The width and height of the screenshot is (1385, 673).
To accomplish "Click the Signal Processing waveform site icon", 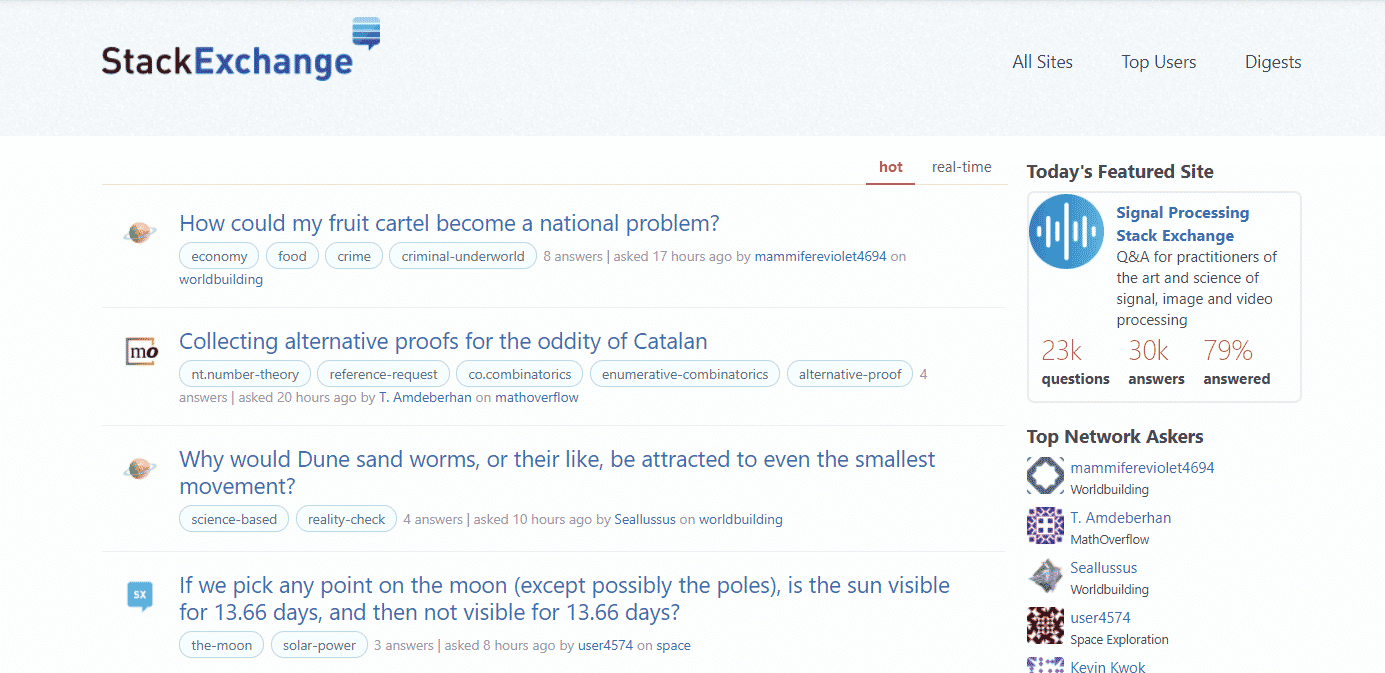I will [x=1065, y=231].
